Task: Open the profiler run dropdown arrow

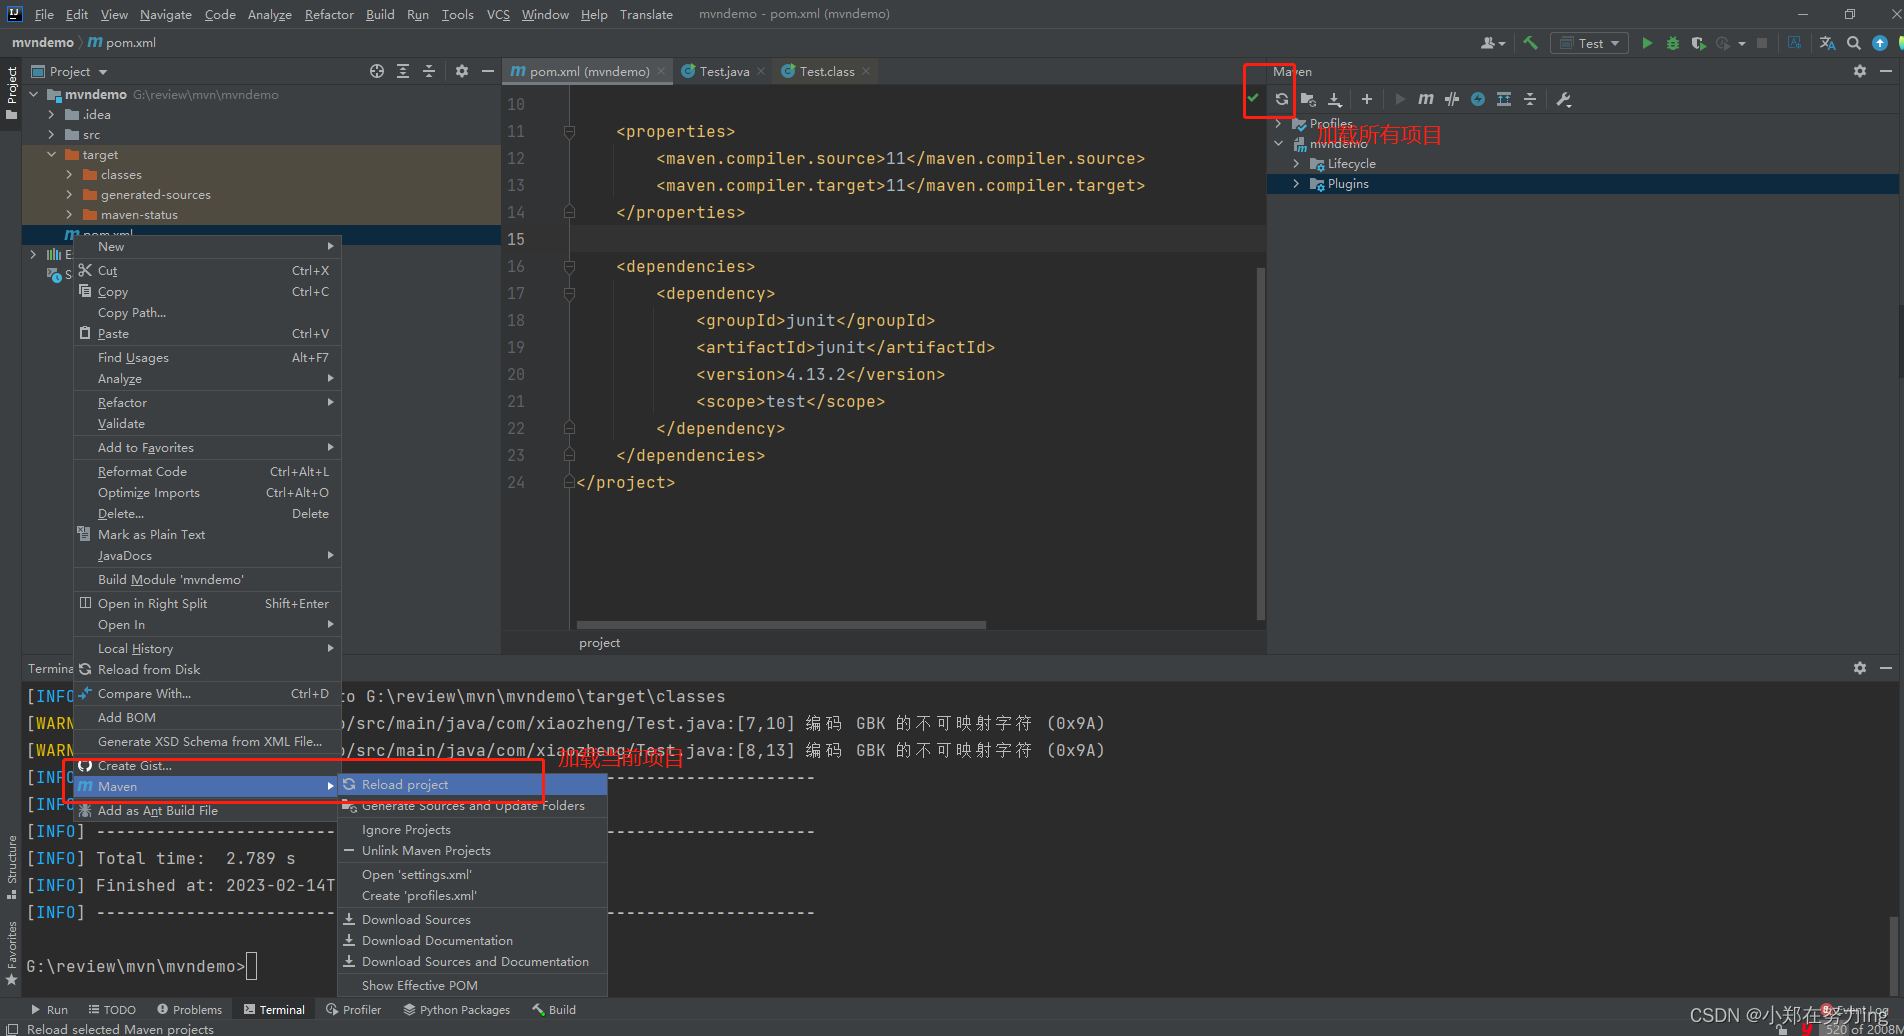Action: click(1742, 43)
